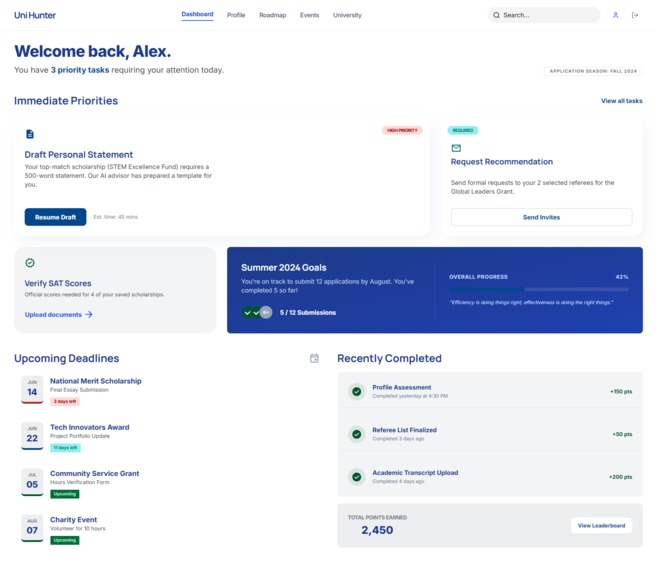The image size is (657, 573).
Task: Click the 3 priority tasks link
Action: 80,70
